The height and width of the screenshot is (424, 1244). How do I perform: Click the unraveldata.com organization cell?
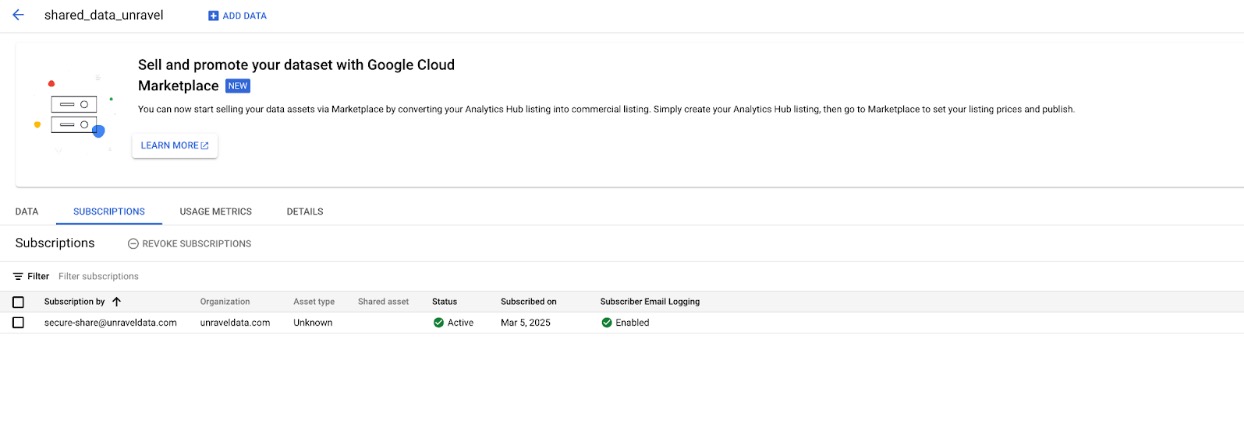pyautogui.click(x=235, y=323)
